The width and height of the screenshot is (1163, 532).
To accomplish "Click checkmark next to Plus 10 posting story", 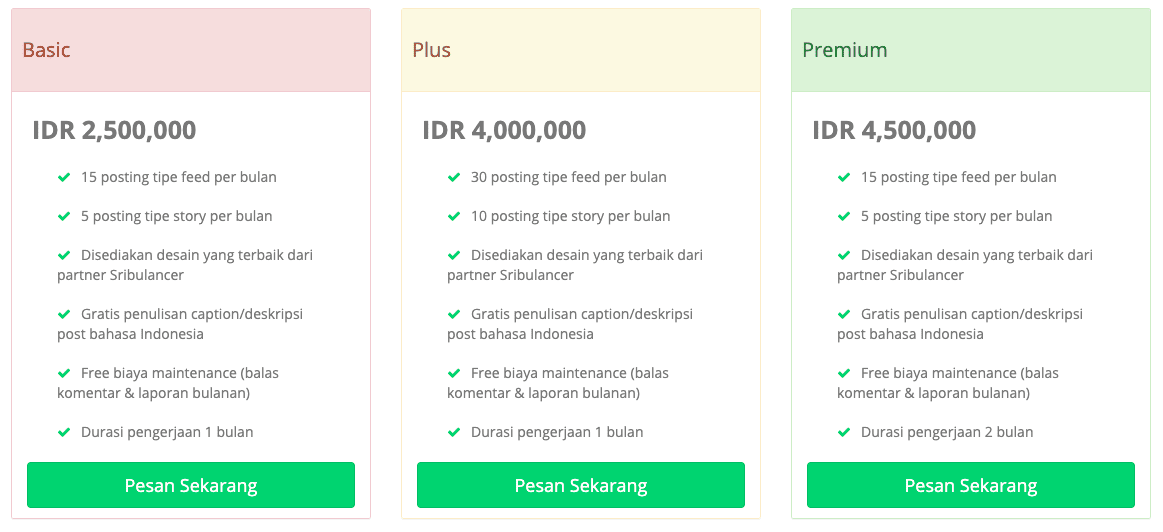I will 454,216.
